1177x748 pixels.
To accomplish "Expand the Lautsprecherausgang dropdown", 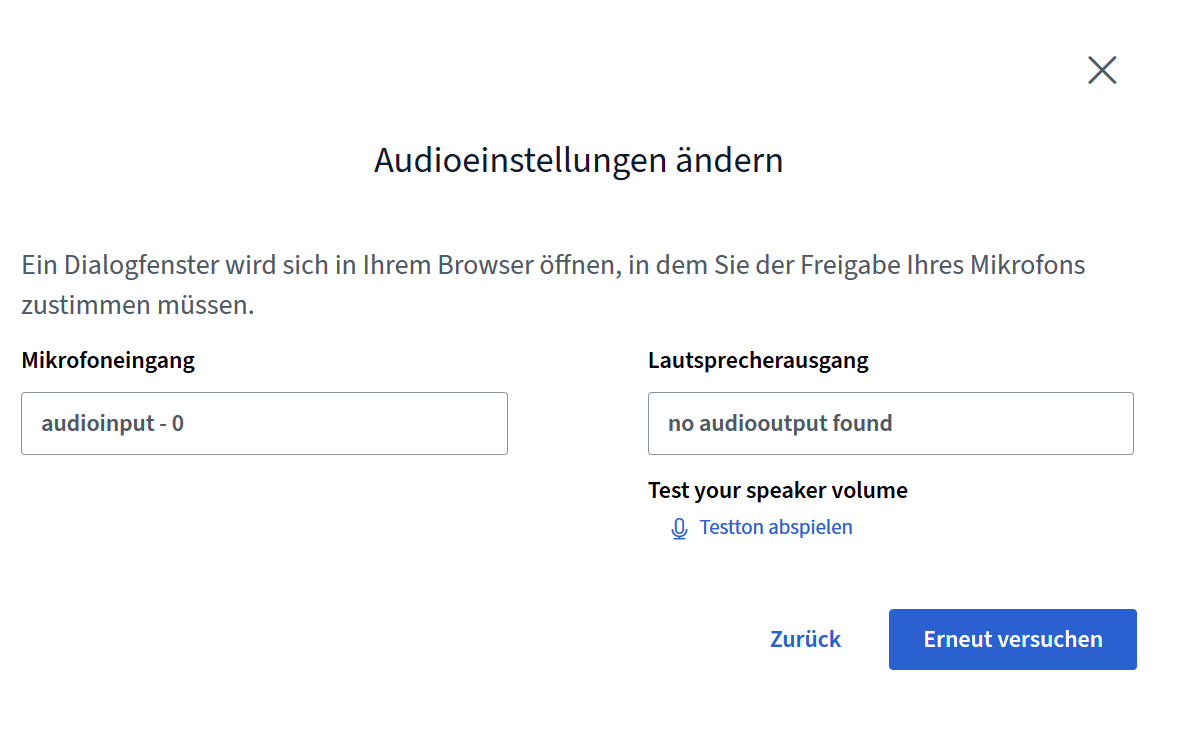I will tap(890, 424).
